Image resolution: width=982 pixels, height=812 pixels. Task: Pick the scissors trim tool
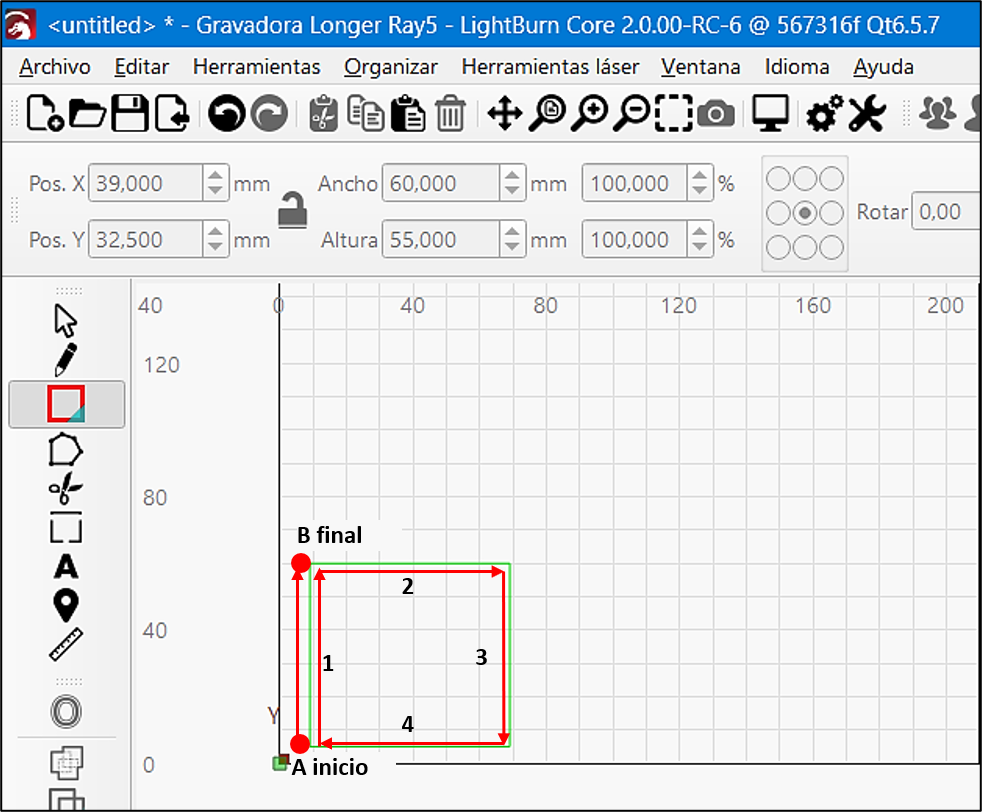pos(66,489)
